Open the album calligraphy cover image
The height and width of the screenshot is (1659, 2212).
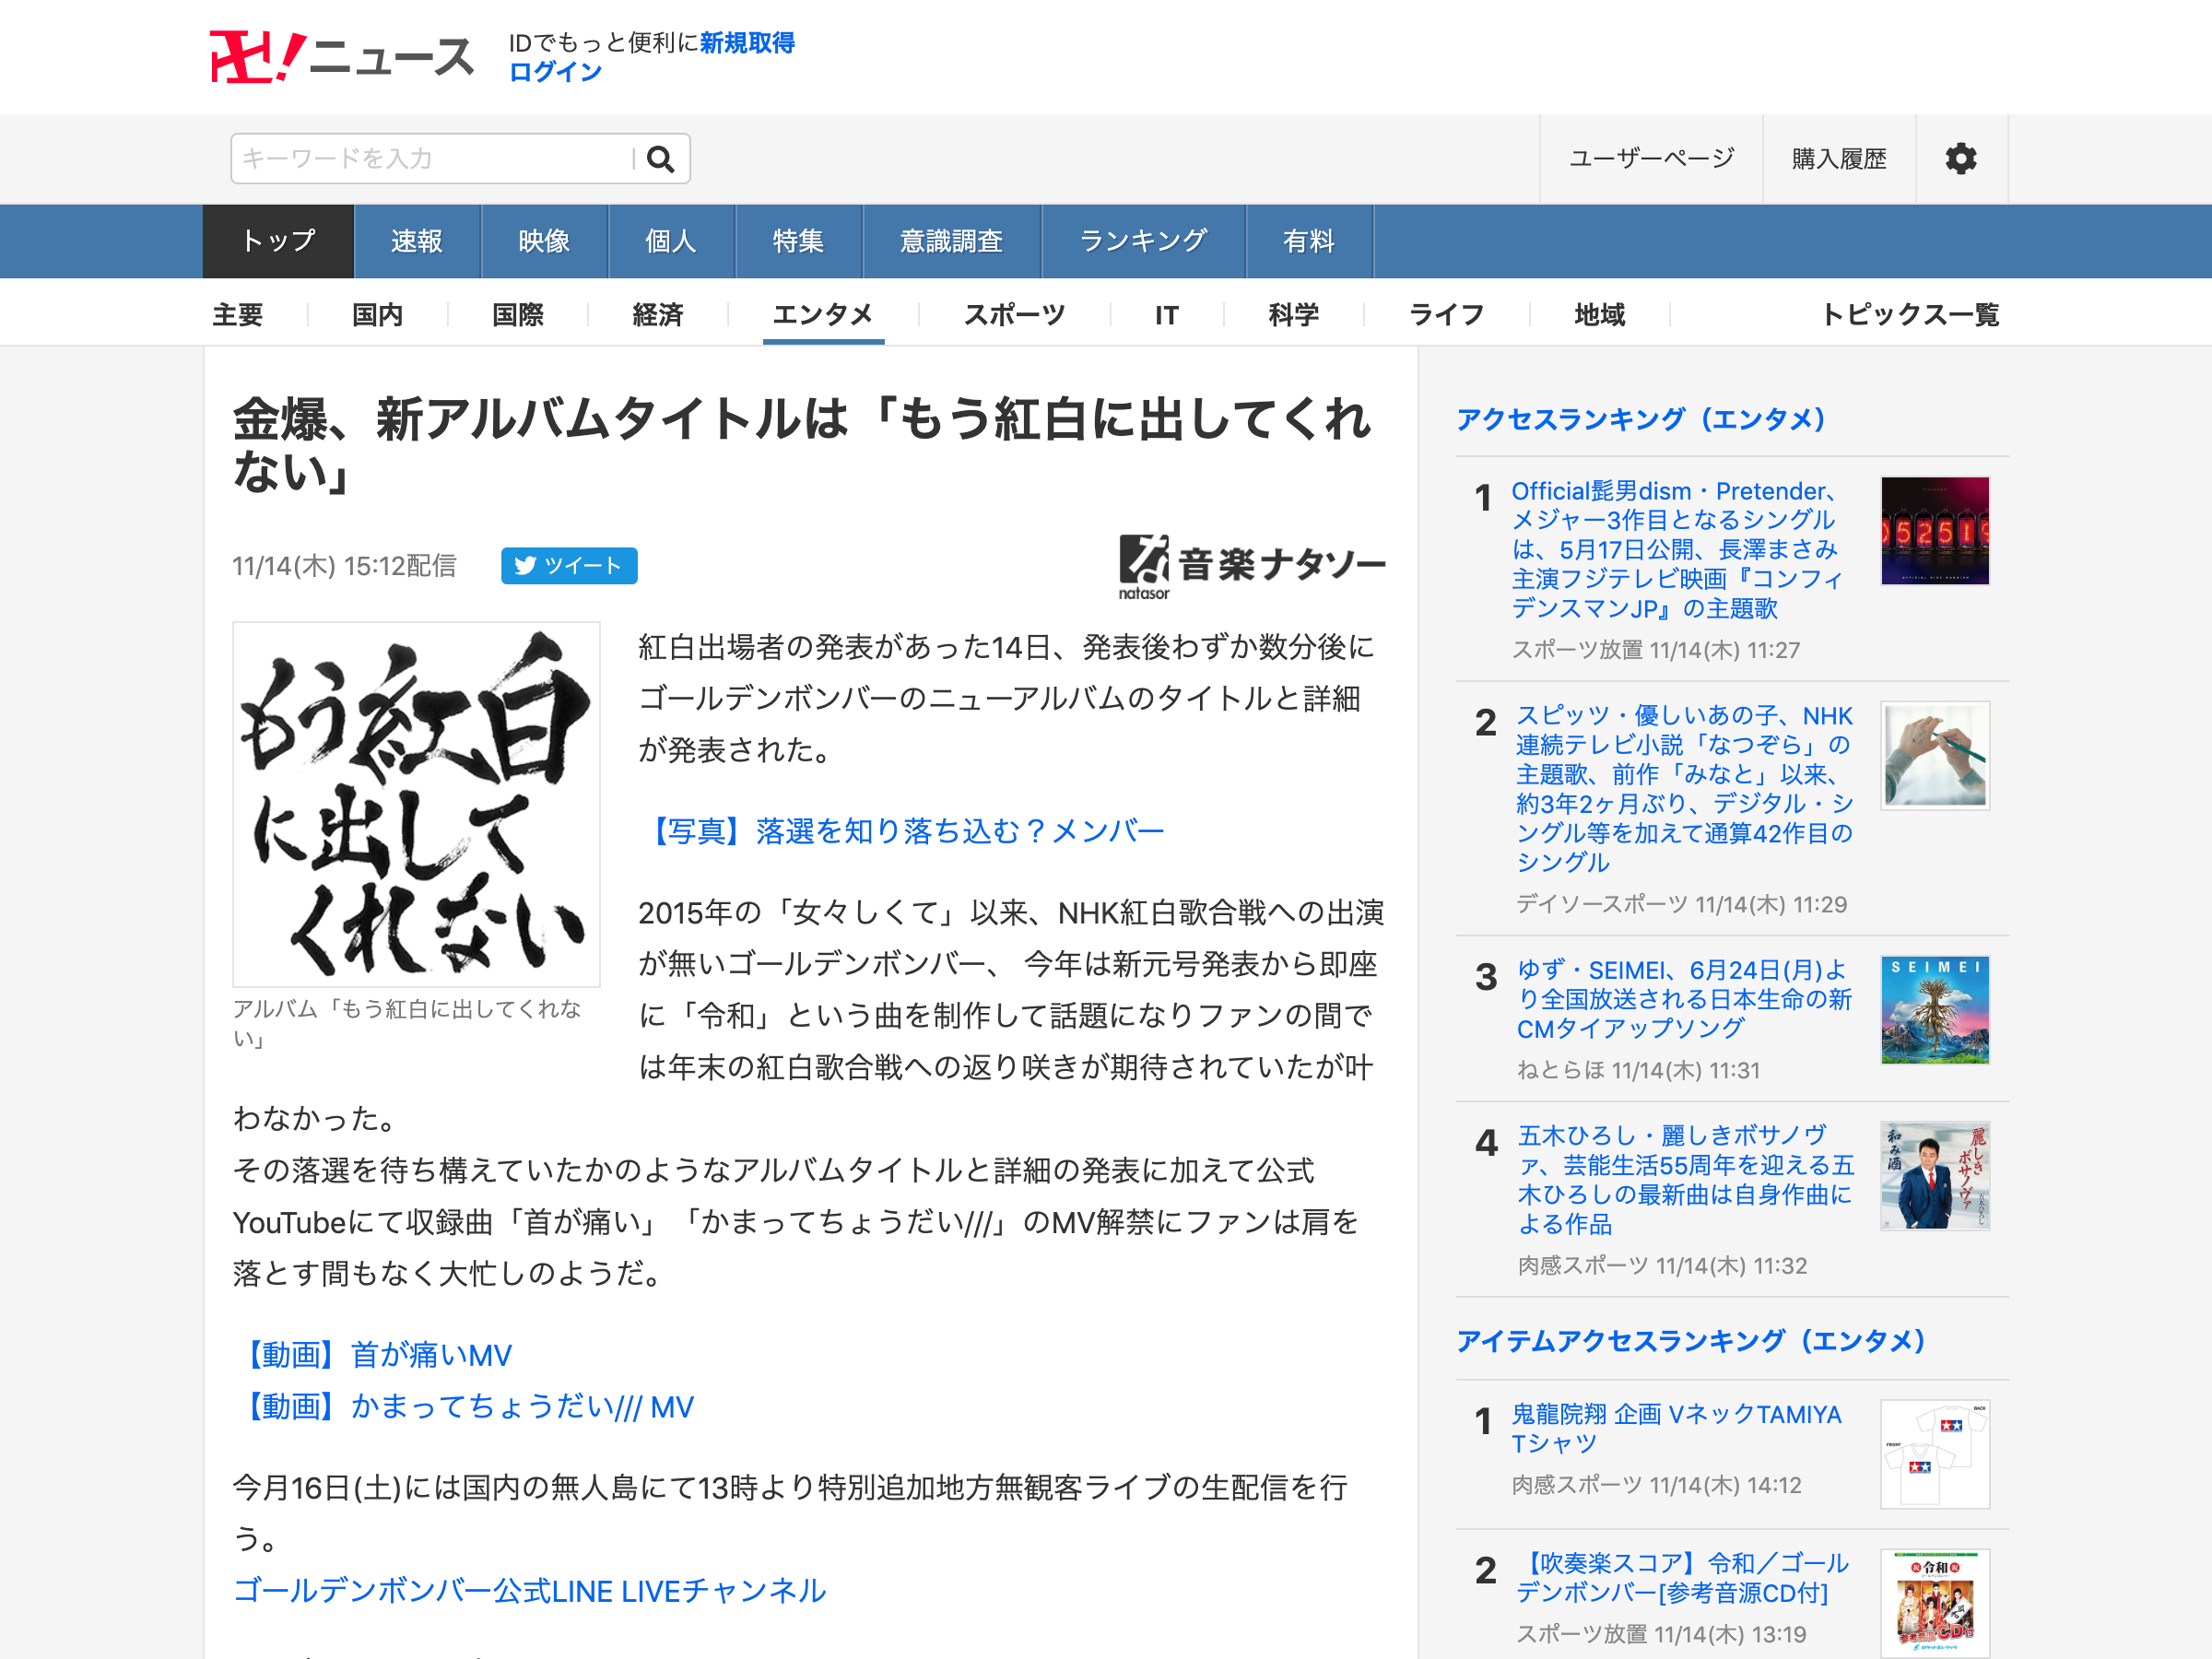point(416,804)
